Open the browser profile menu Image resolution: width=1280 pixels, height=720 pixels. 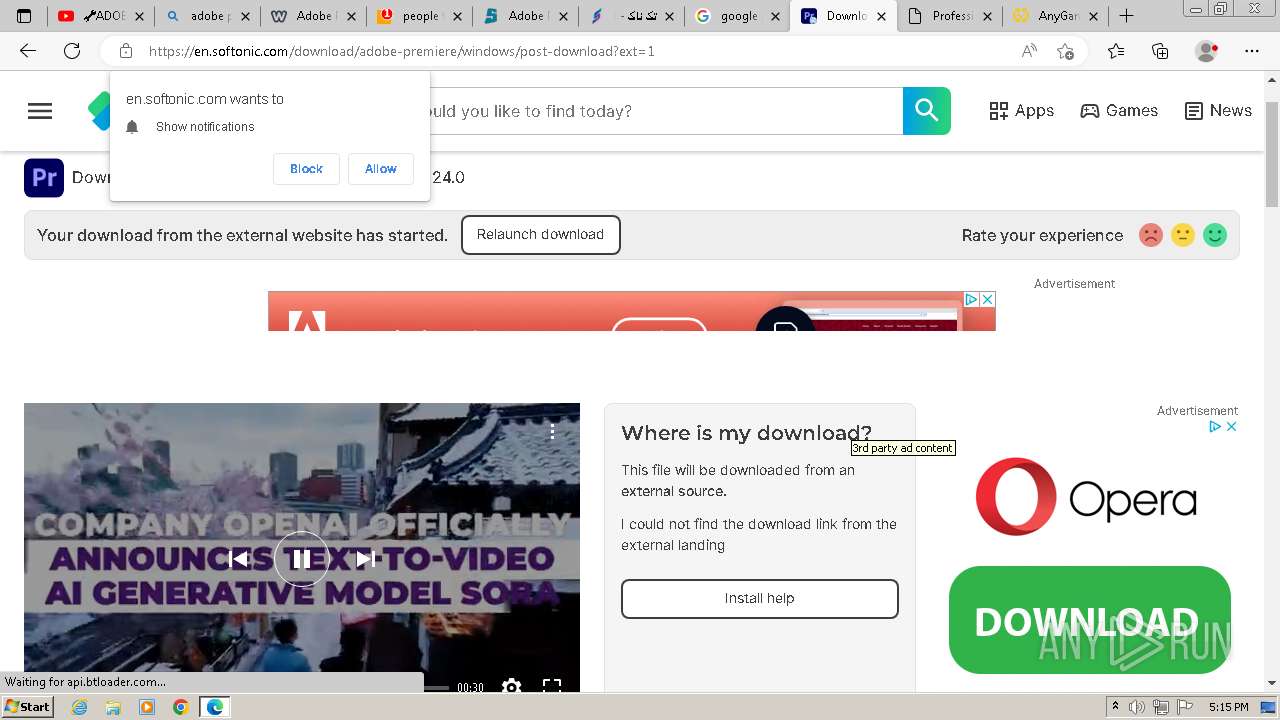[x=1207, y=51]
